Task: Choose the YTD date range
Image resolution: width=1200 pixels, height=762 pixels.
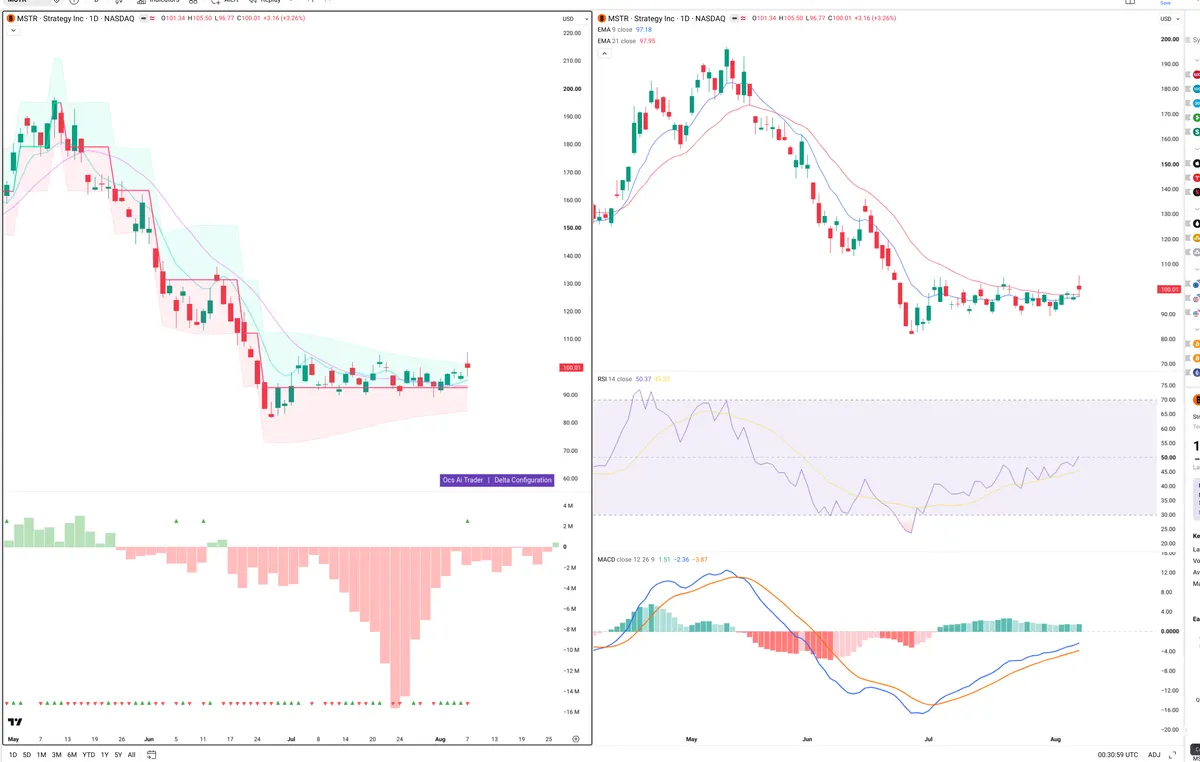Action: pyautogui.click(x=88, y=754)
